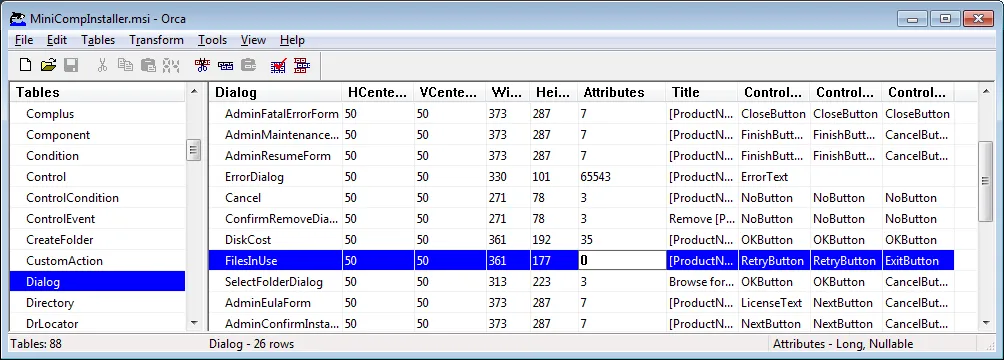1004x360 pixels.
Task: Select the Cancel dialog row
Action: pyautogui.click(x=581, y=198)
